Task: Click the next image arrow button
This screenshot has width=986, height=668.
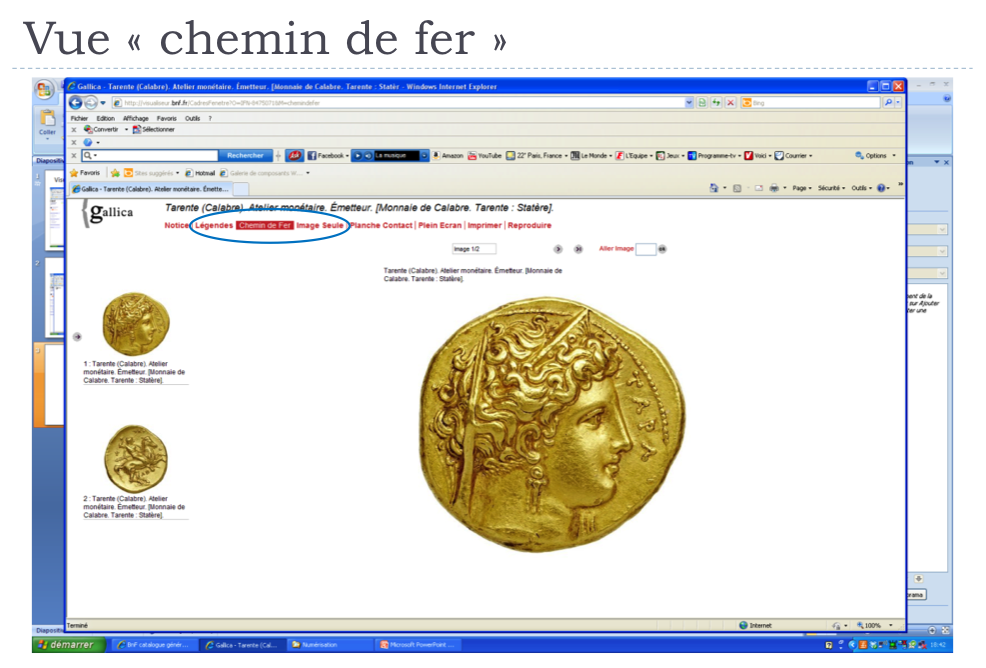Action: point(558,249)
